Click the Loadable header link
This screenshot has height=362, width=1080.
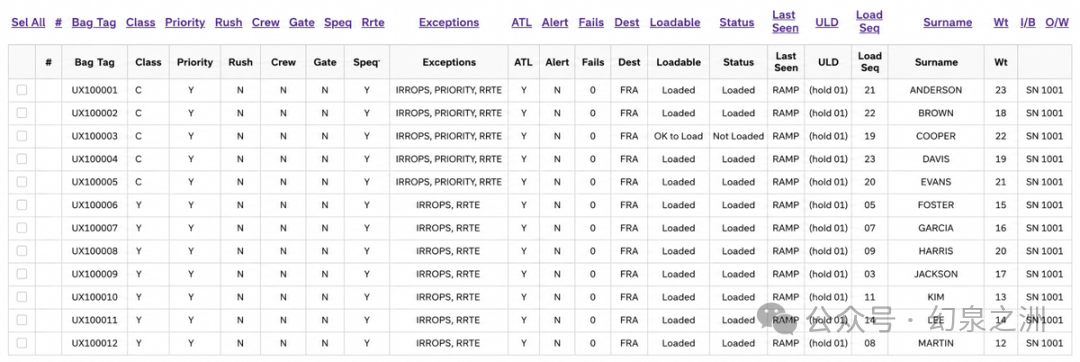(x=675, y=22)
